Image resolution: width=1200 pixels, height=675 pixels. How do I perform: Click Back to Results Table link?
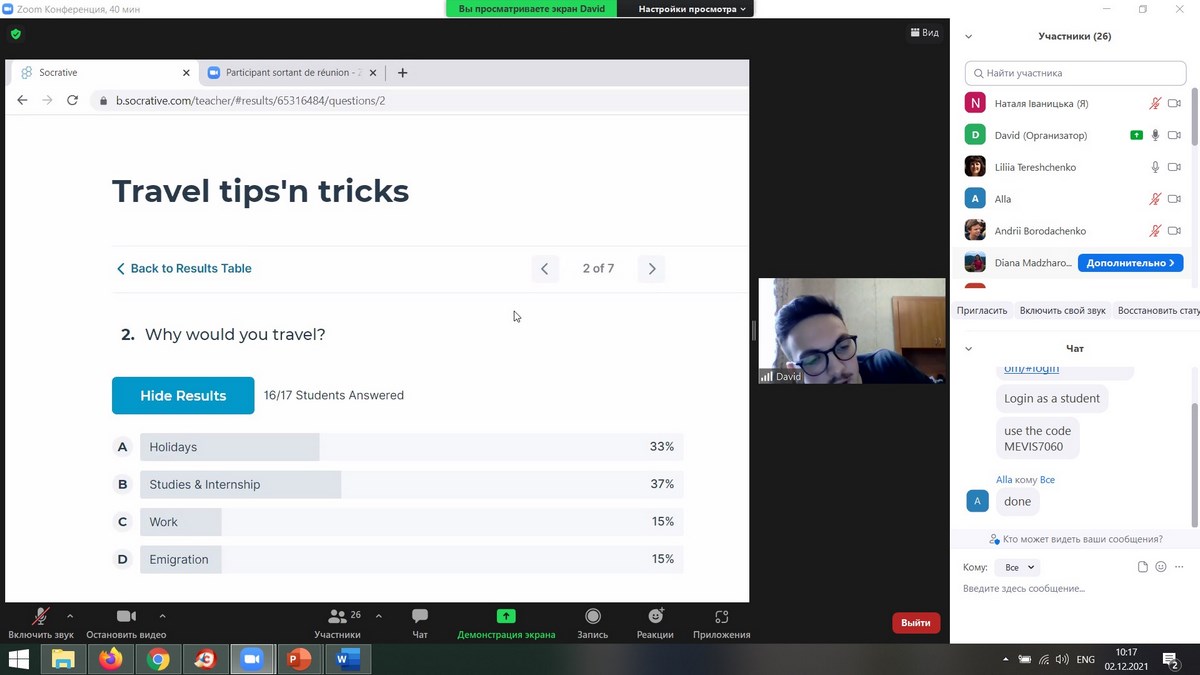point(184,269)
